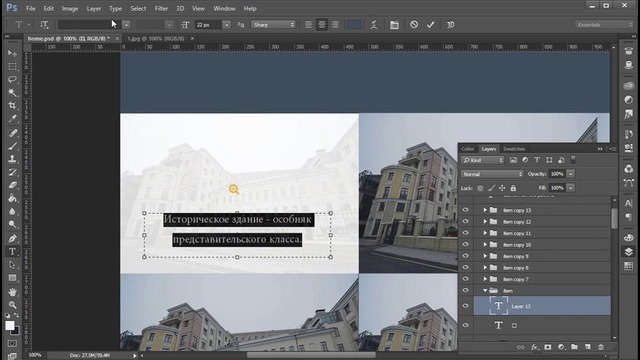Select the Blur tool
Viewport: 640px width, 360px height.
click(12, 211)
